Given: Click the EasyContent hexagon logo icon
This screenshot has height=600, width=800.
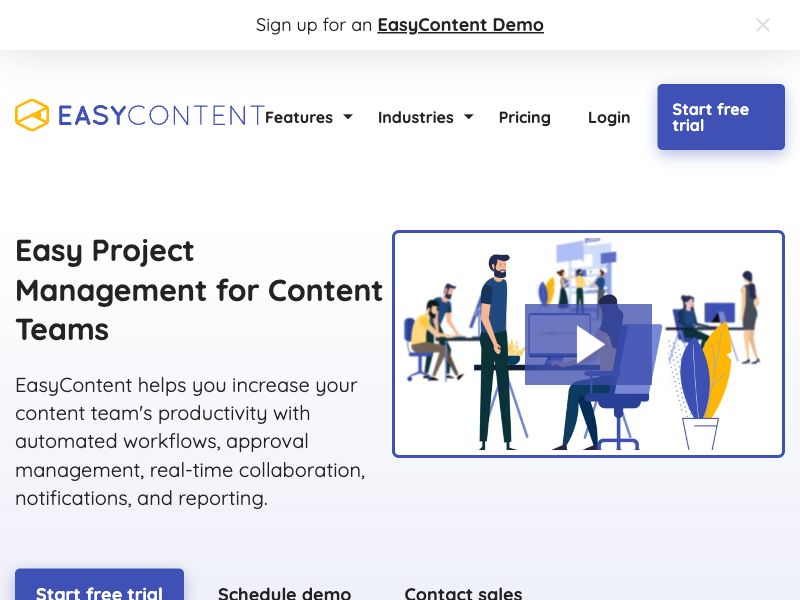Looking at the screenshot, I should click(x=32, y=115).
